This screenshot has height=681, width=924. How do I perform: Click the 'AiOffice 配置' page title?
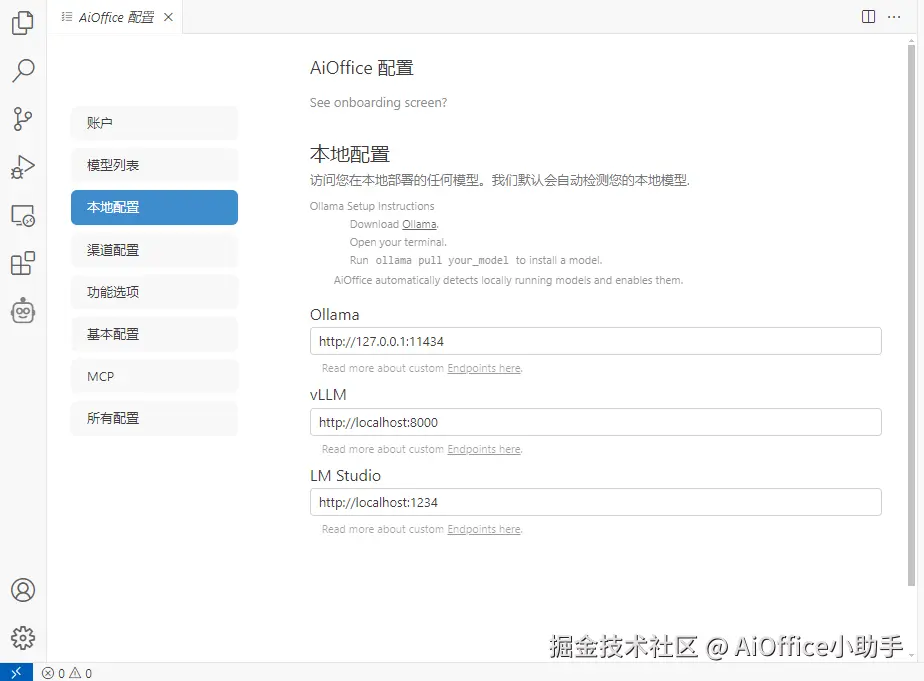(362, 68)
